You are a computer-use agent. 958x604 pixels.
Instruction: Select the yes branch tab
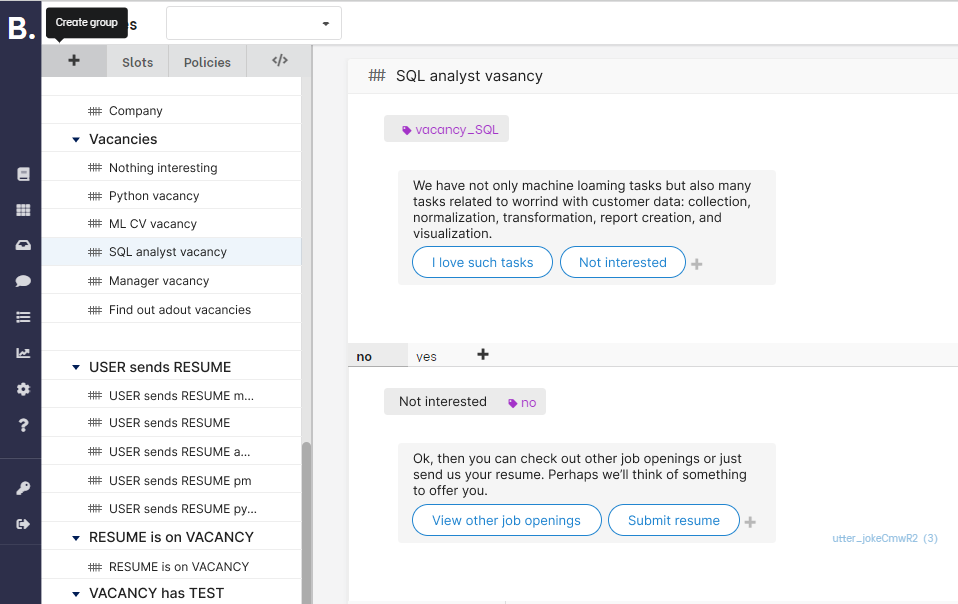point(426,356)
